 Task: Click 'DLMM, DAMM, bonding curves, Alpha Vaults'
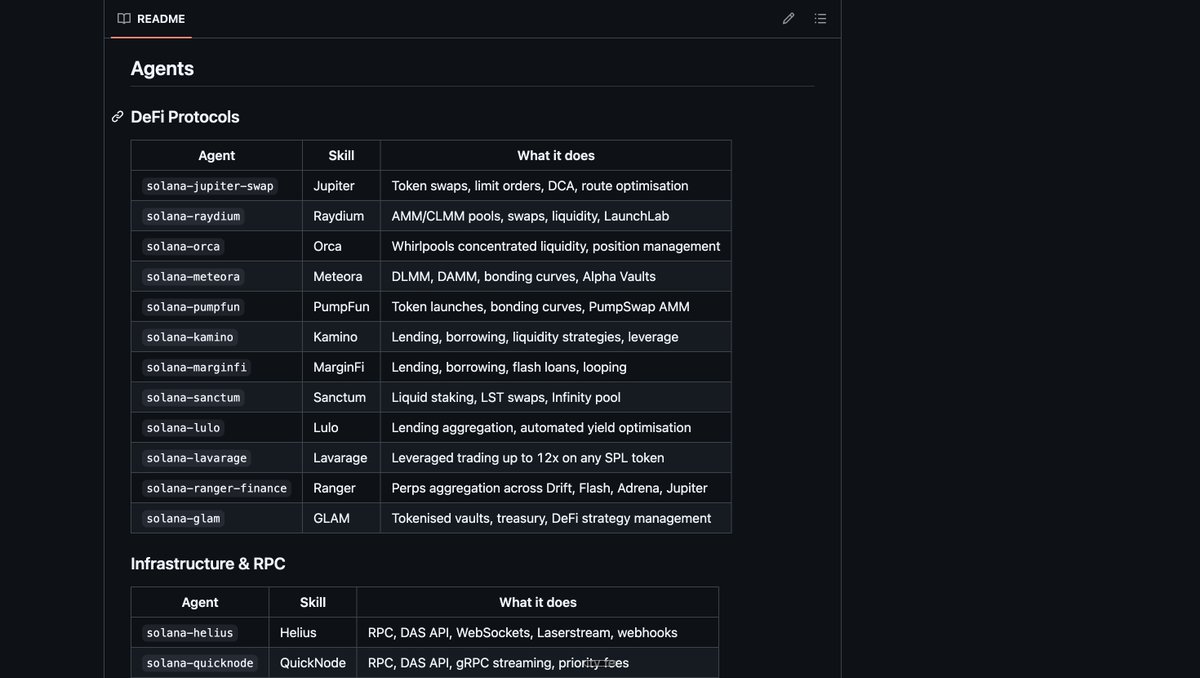pyautogui.click(x=524, y=276)
